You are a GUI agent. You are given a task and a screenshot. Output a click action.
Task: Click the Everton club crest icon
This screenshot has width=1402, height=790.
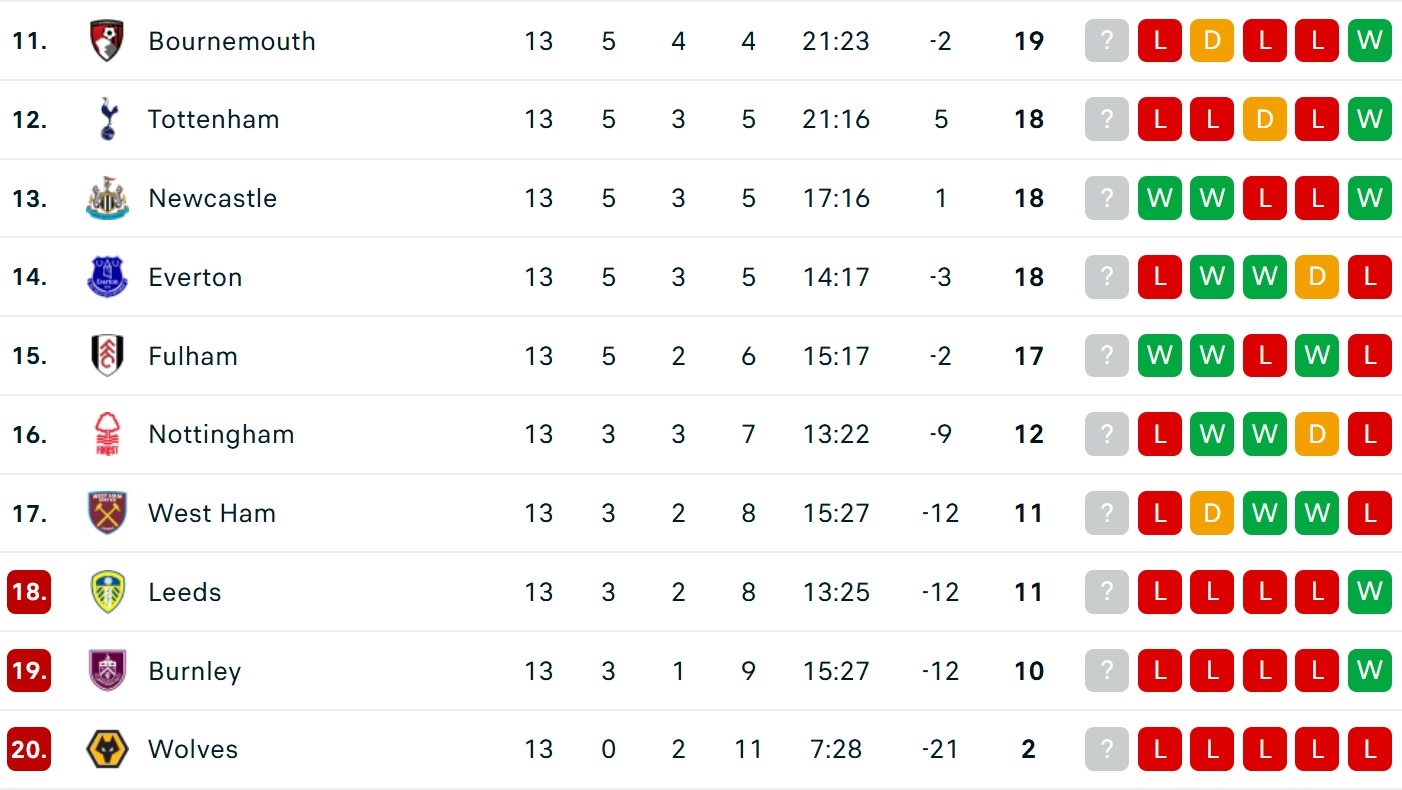(x=107, y=277)
